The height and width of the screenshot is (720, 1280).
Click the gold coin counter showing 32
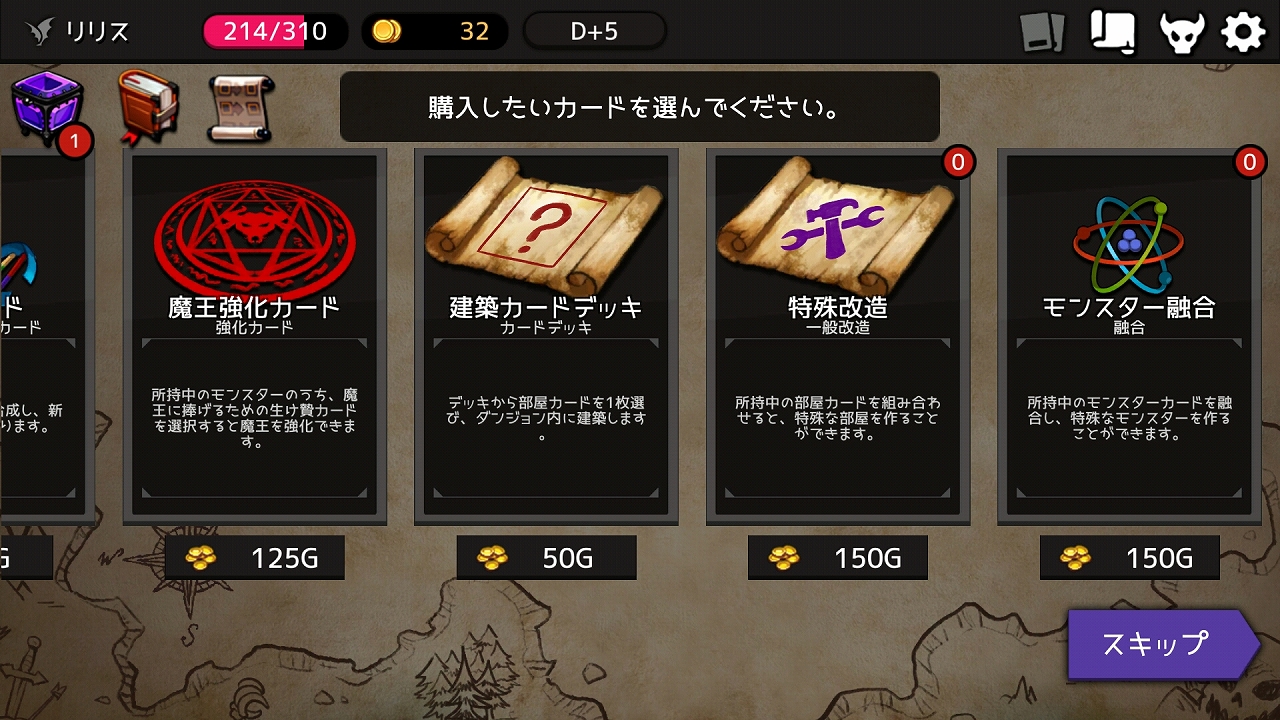[434, 31]
